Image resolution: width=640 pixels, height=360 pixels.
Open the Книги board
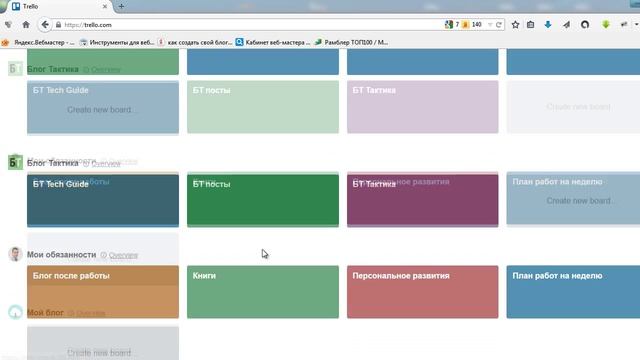click(263, 291)
